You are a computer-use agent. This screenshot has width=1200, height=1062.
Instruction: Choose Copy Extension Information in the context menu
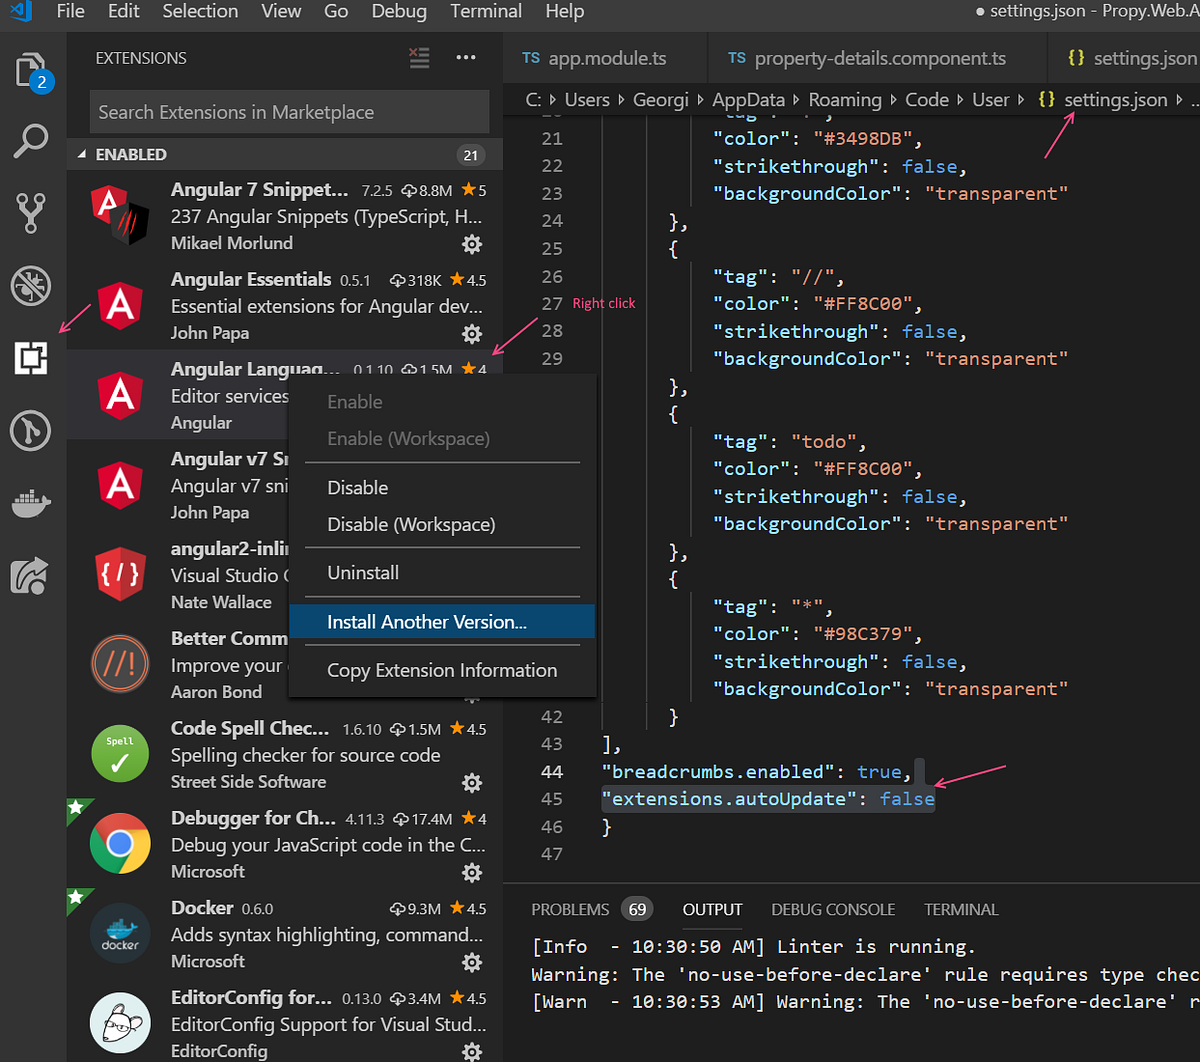(x=442, y=670)
